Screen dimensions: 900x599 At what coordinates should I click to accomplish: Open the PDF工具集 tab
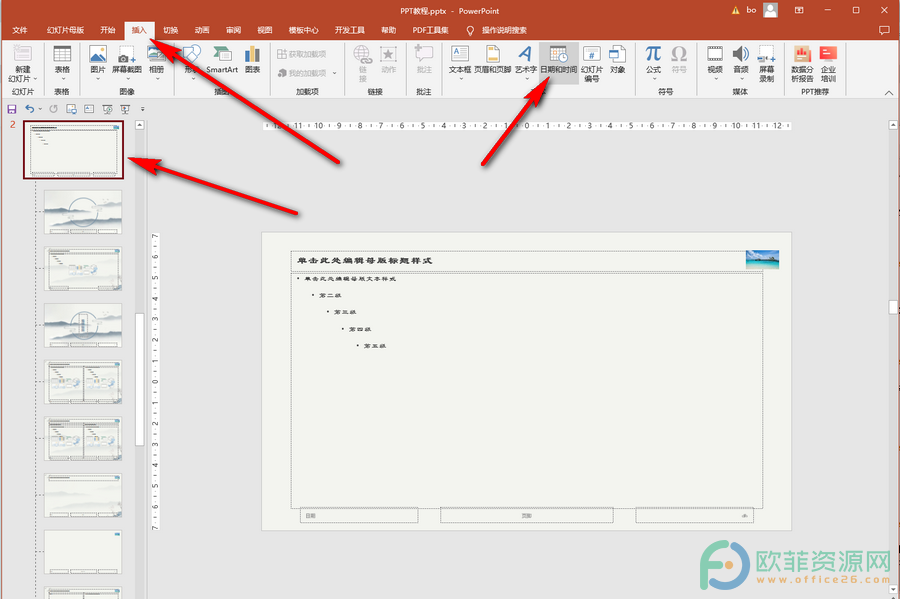[430, 30]
